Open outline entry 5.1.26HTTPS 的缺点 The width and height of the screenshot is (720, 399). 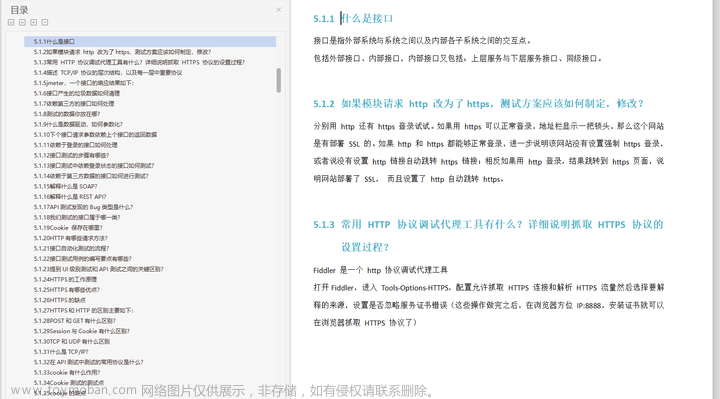click(x=60, y=300)
